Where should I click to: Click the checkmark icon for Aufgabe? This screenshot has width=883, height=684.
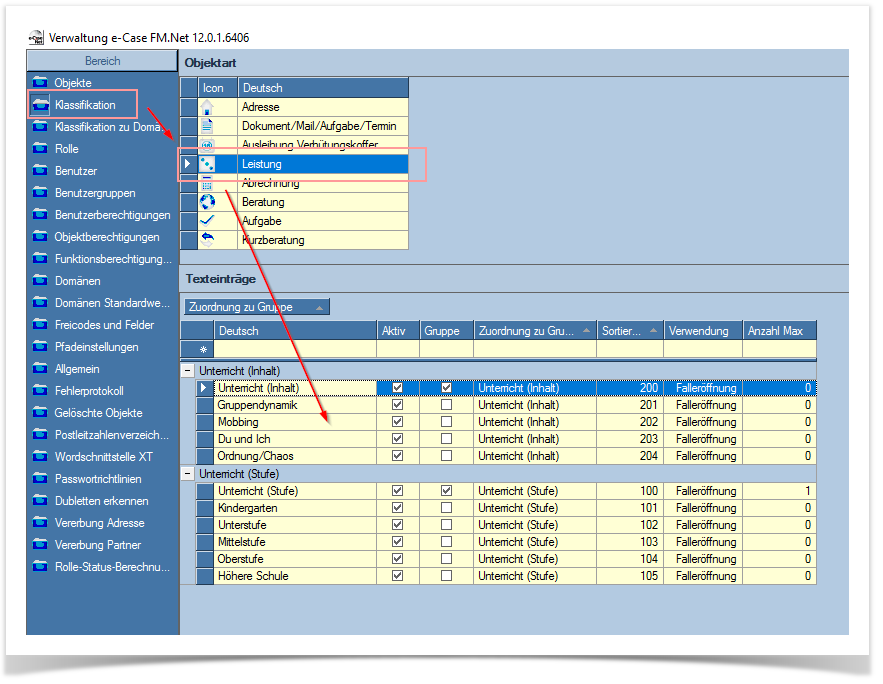click(207, 220)
